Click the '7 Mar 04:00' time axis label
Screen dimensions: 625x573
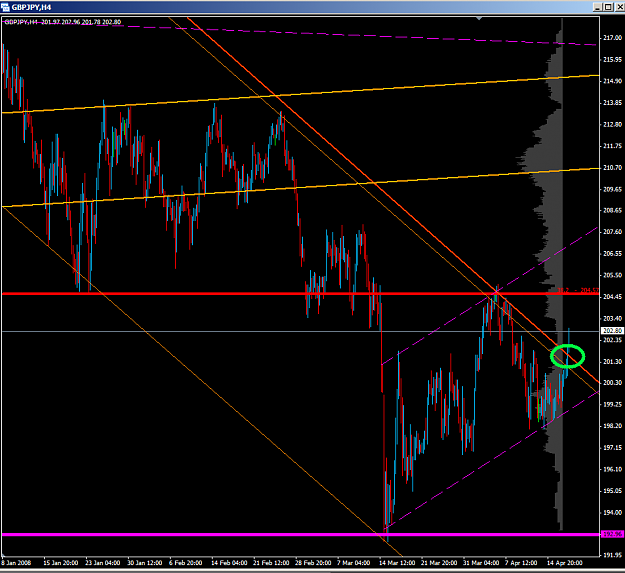pyautogui.click(x=353, y=563)
